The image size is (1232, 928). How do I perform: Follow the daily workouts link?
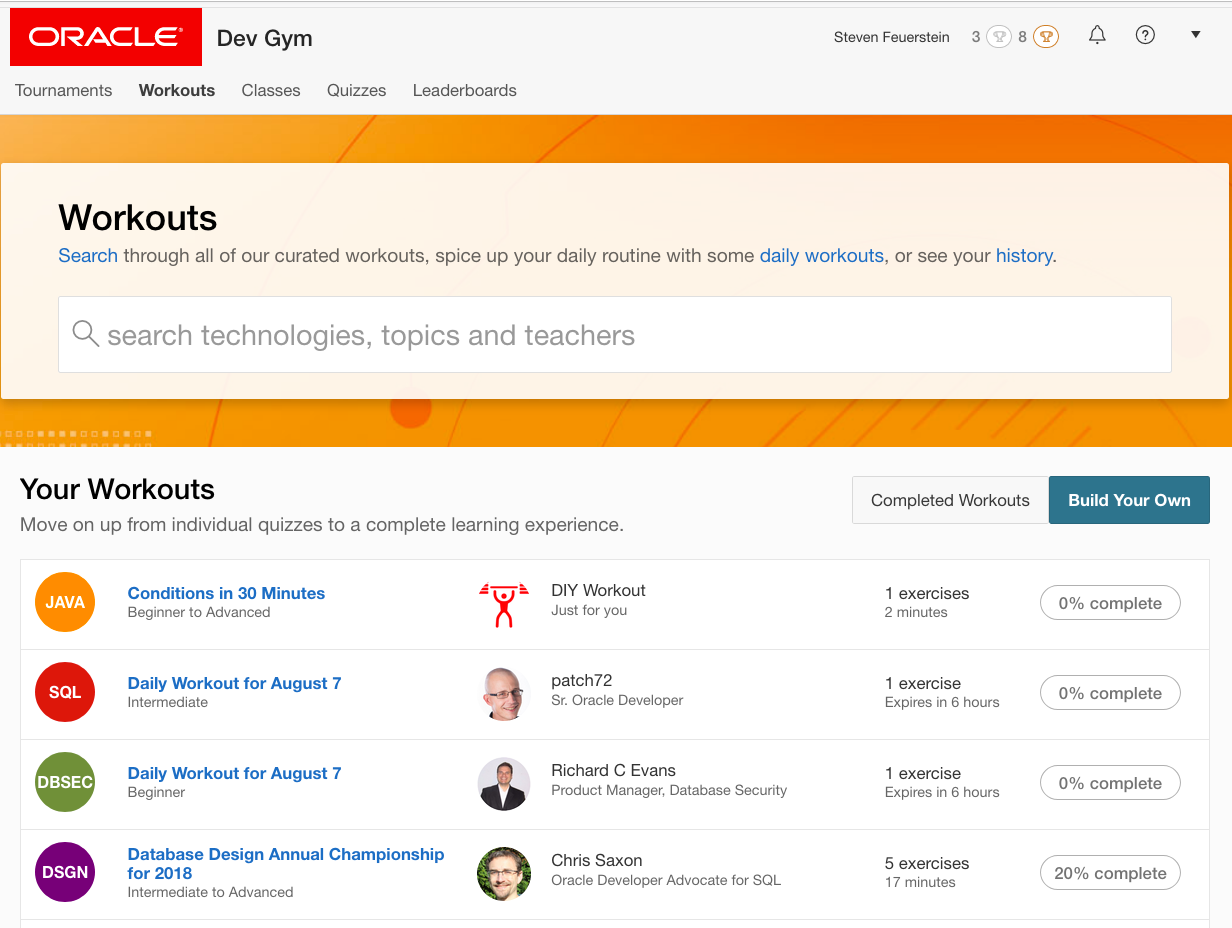click(822, 255)
